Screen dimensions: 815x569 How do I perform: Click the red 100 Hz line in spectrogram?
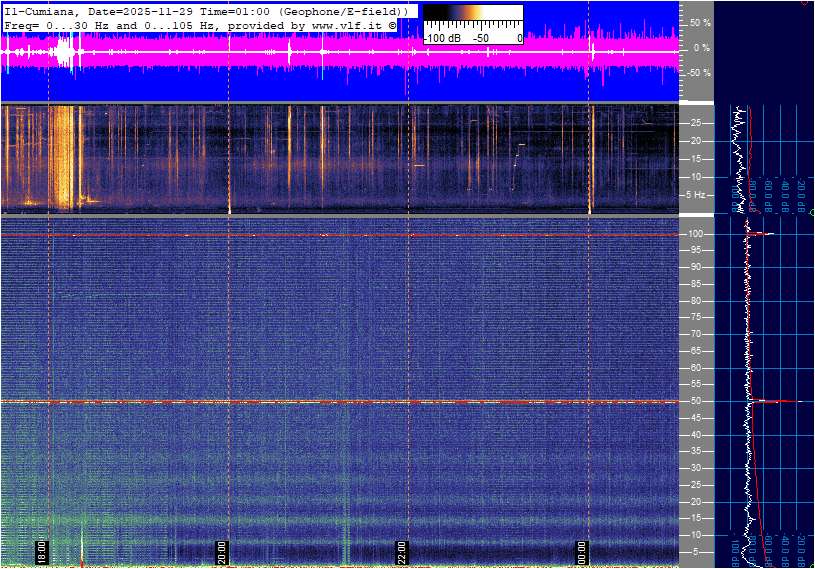[300, 235]
